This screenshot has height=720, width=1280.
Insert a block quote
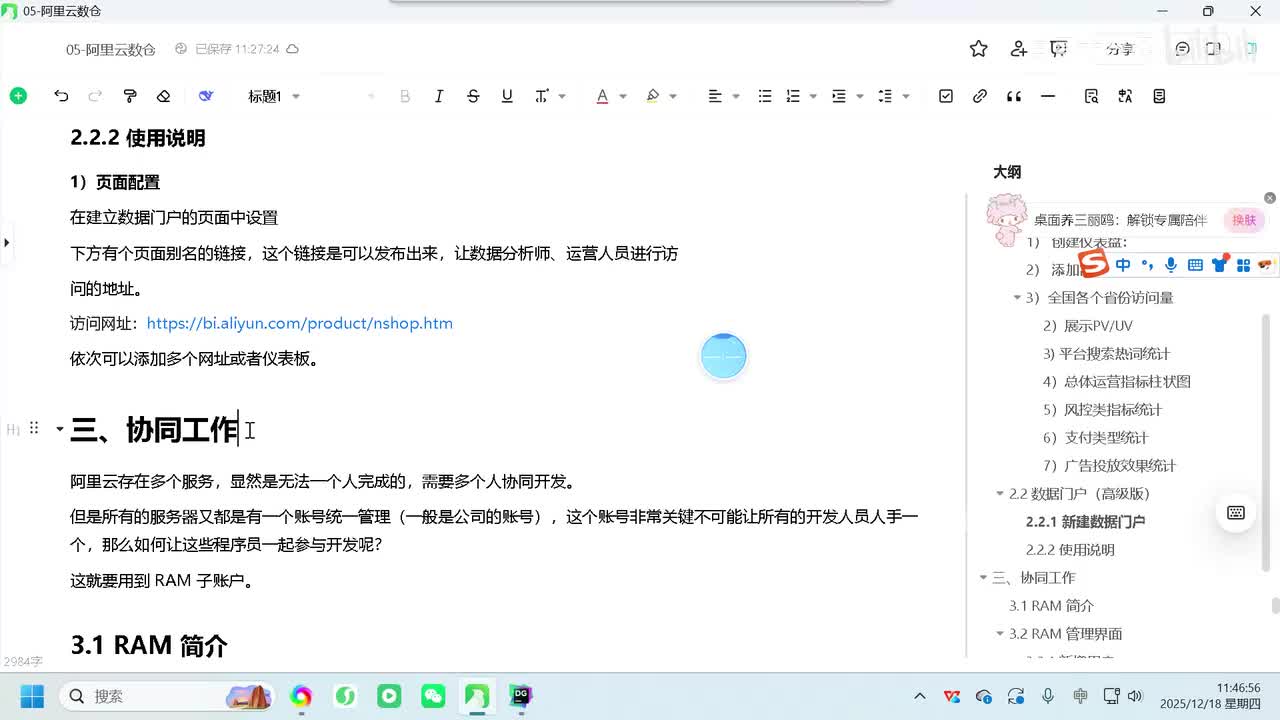[1014, 96]
